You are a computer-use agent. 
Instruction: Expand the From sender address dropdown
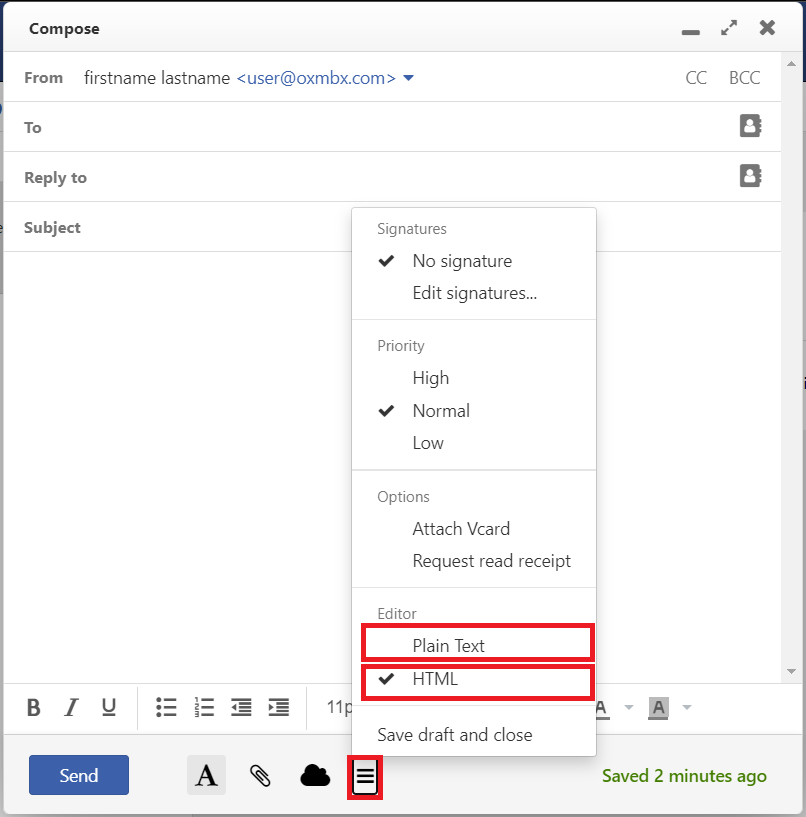[408, 78]
